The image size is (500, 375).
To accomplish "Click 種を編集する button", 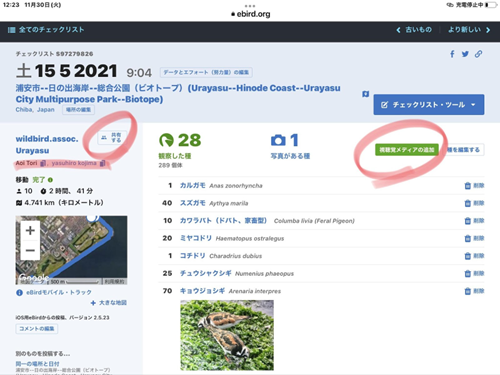I will (x=463, y=150).
